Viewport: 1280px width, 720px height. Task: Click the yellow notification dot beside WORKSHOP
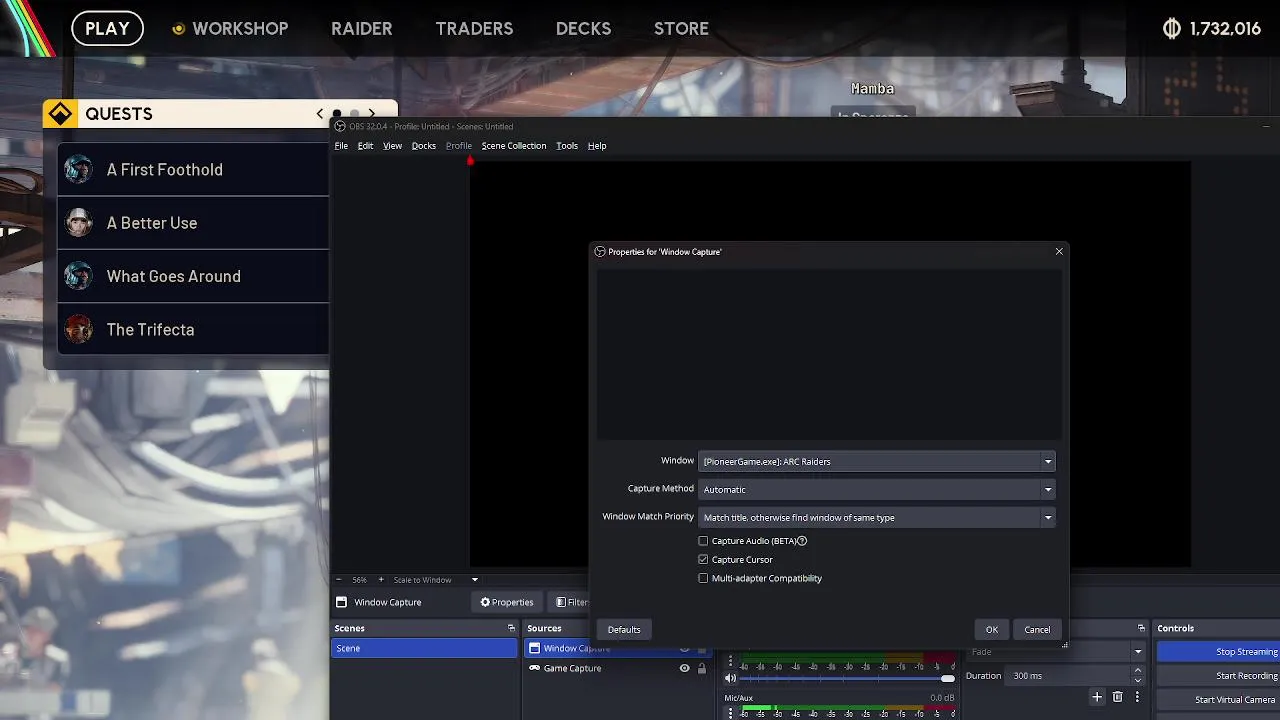pos(178,29)
